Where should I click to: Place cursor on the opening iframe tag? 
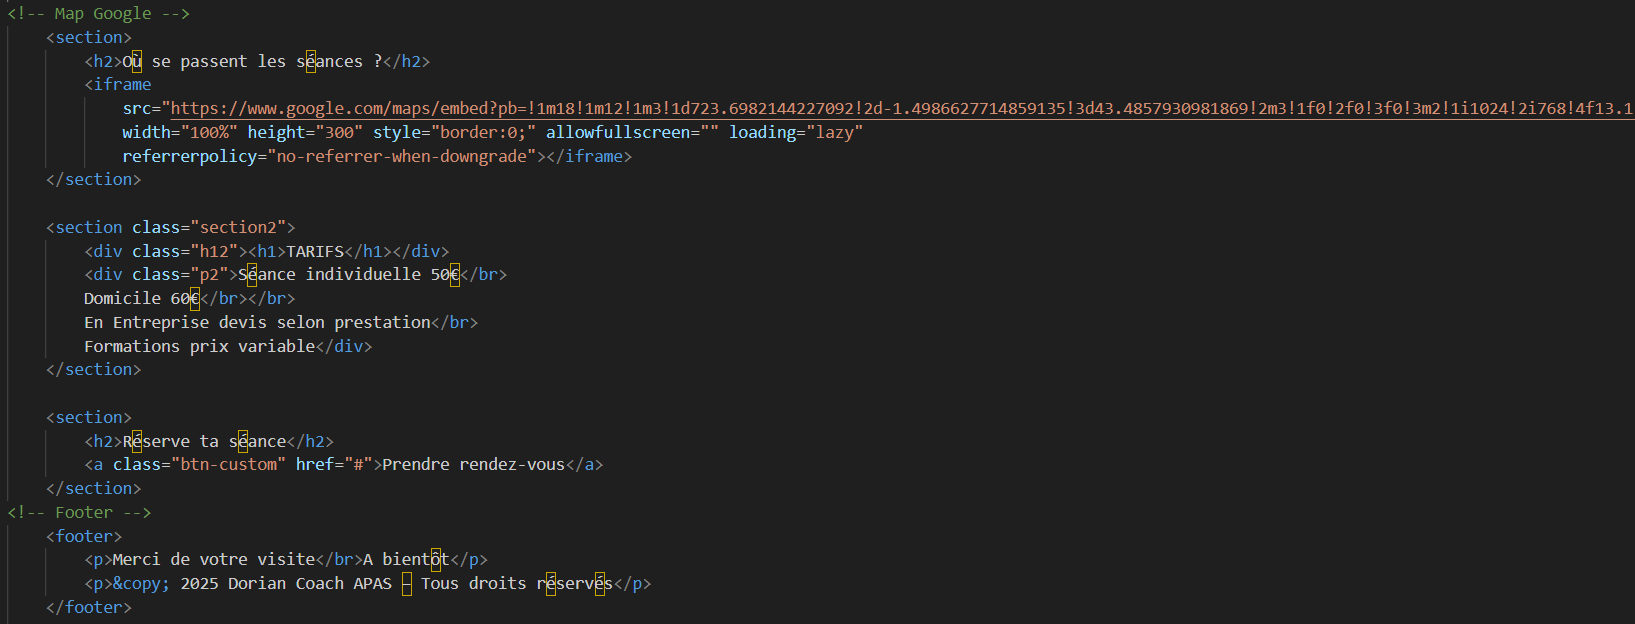click(x=122, y=85)
